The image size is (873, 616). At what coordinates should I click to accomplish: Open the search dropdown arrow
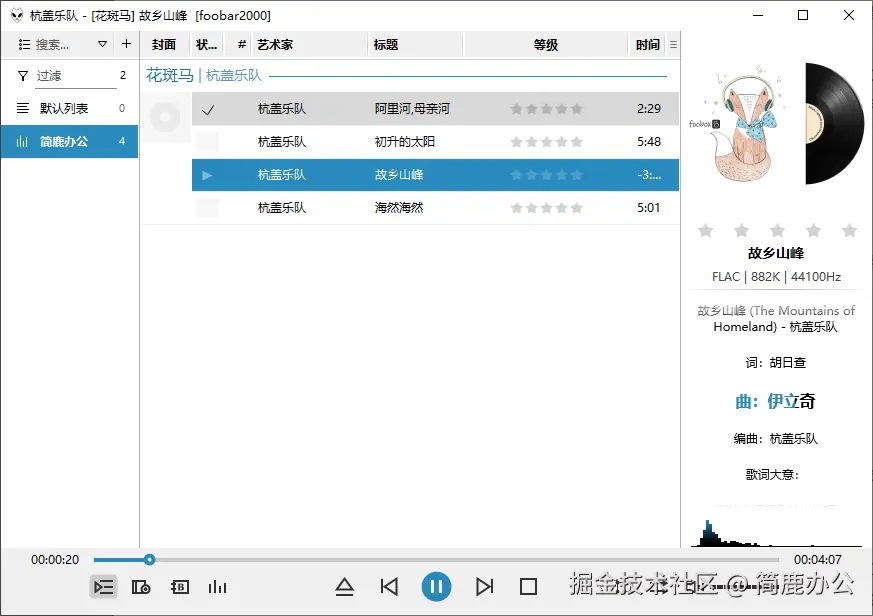[103, 44]
